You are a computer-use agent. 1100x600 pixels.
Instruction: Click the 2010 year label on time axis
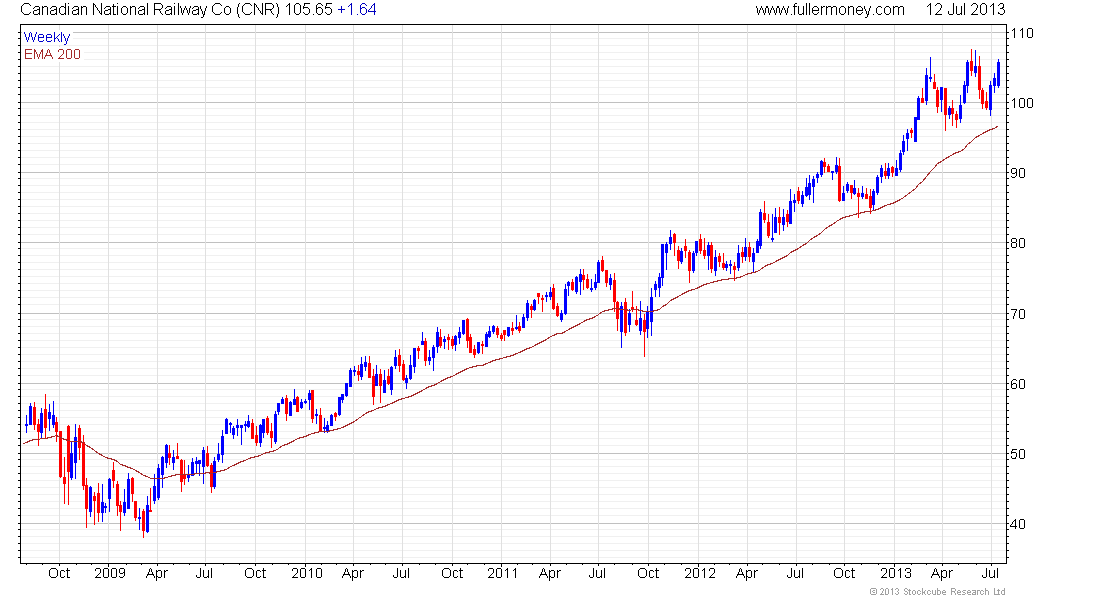click(307, 573)
